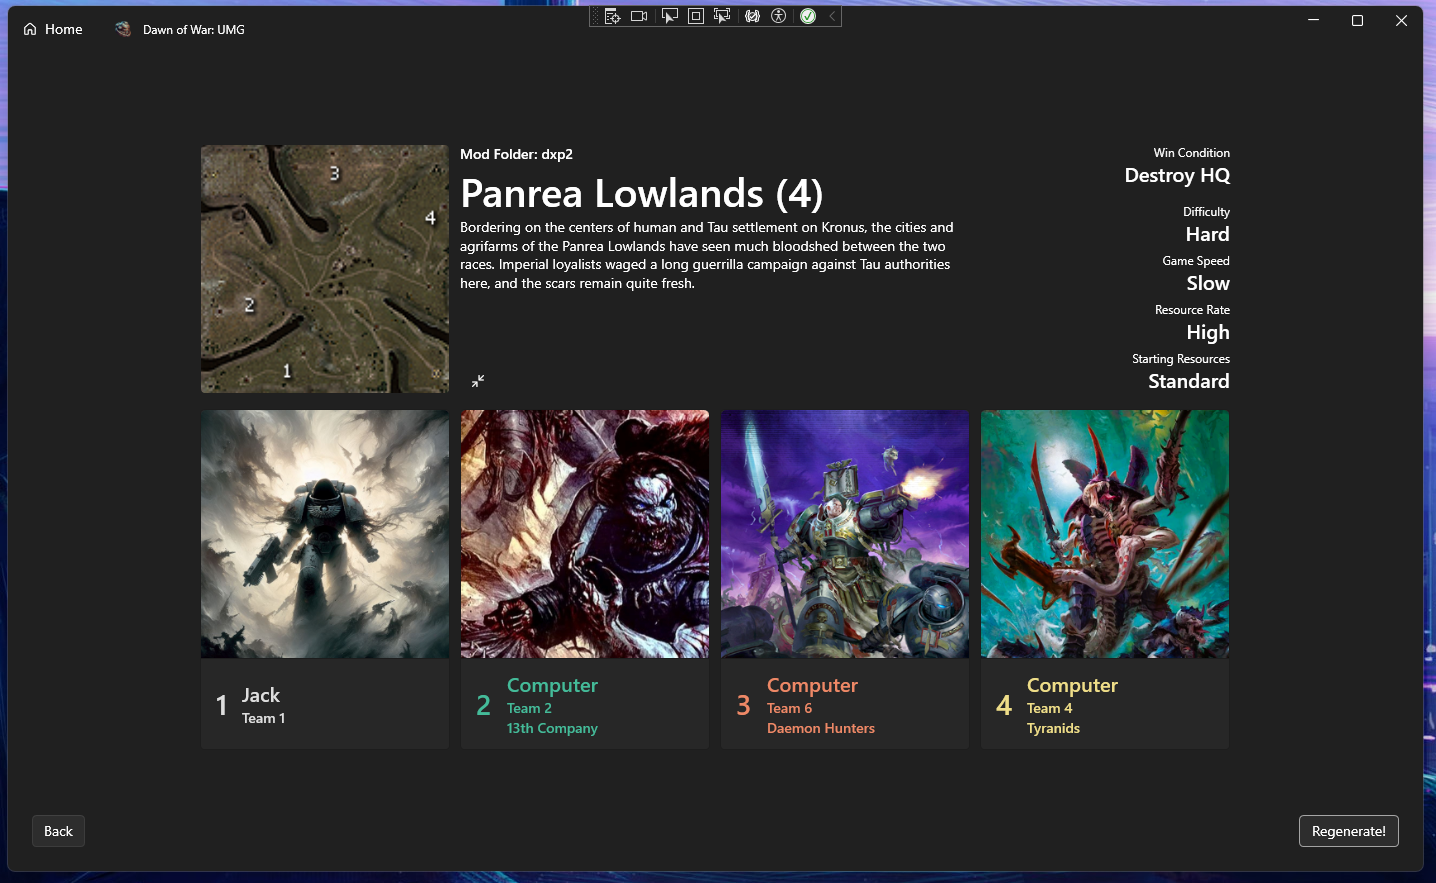Viewport: 1436px width, 883px height.
Task: Click the player slot number 1
Action: [x=222, y=705]
